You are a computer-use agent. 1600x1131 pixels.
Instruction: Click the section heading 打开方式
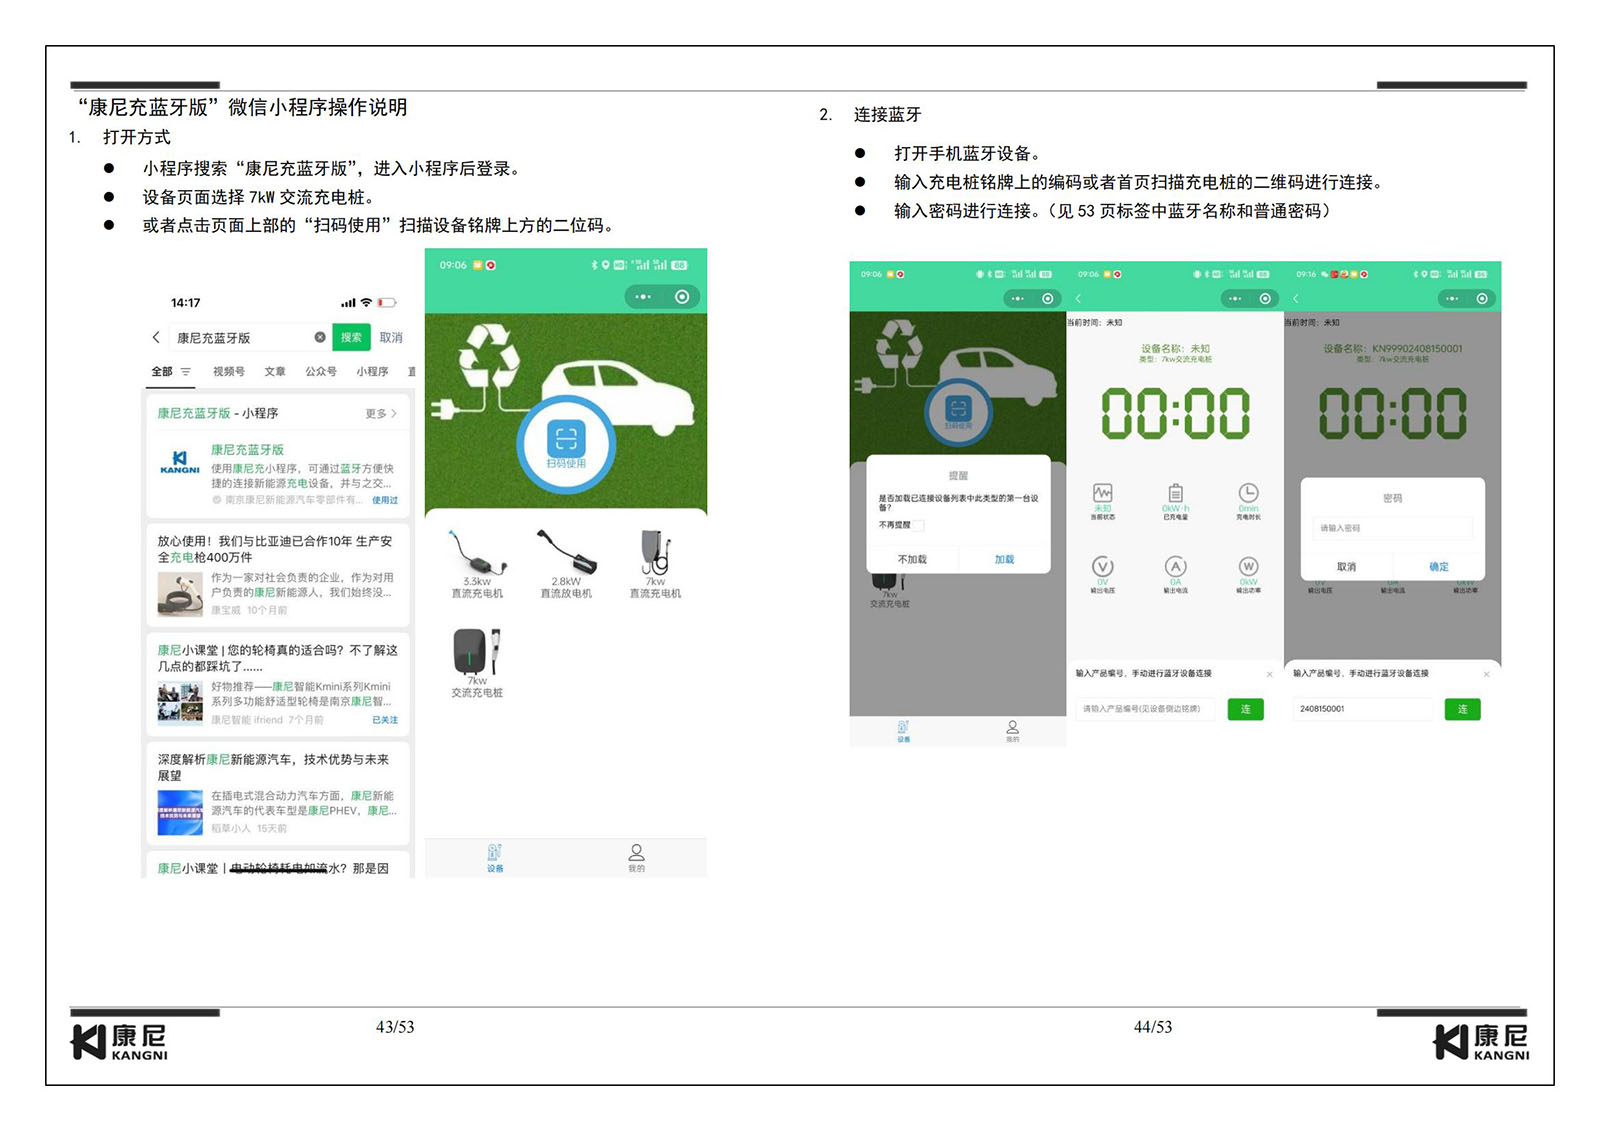coord(137,137)
